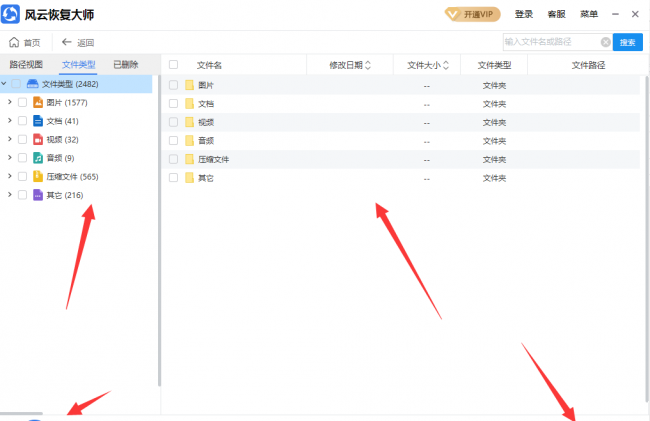This screenshot has height=421, width=650.
Task: Tick the tree checkbox for 图片 (1577)
Action: (22, 102)
